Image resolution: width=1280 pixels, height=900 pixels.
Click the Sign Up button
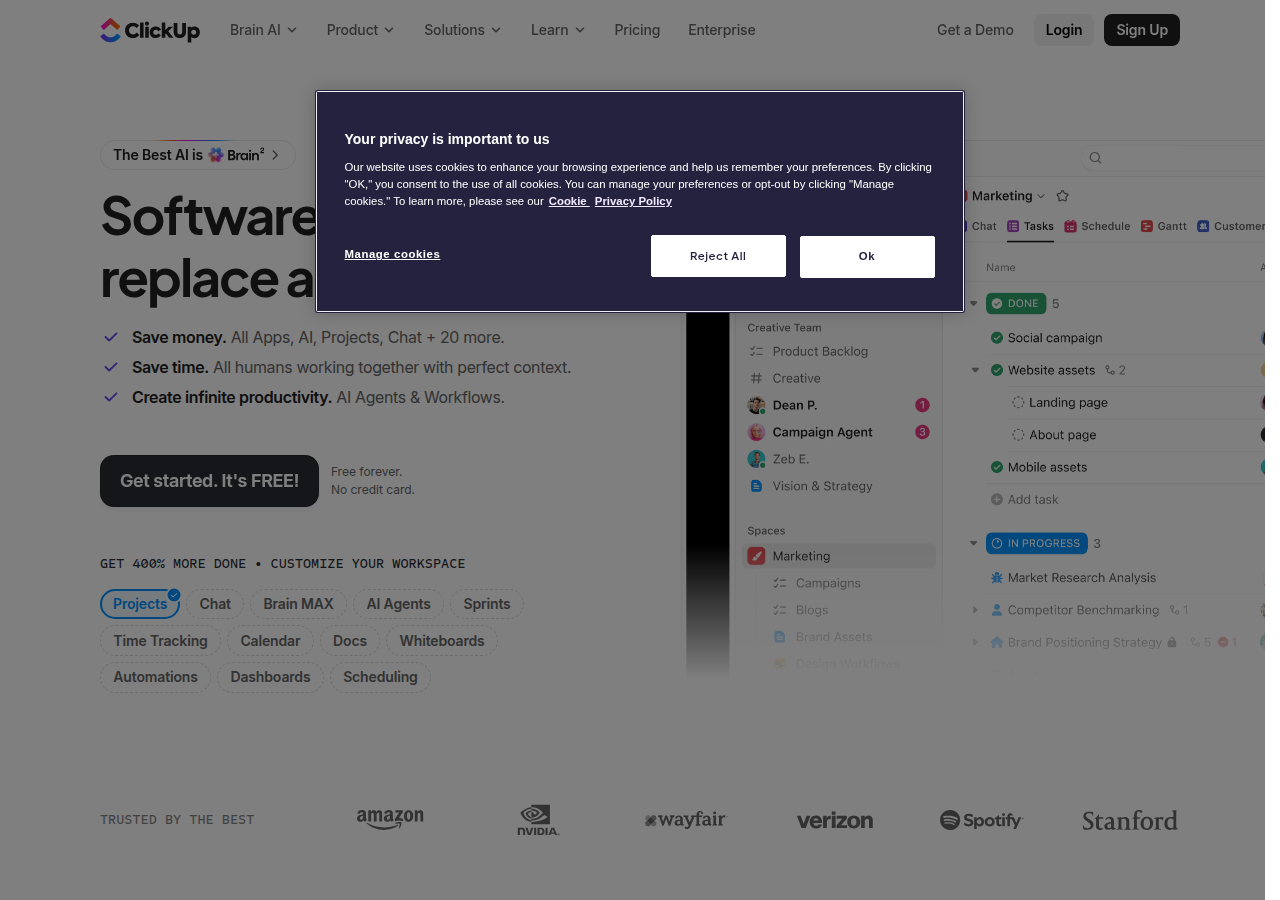click(x=1142, y=30)
